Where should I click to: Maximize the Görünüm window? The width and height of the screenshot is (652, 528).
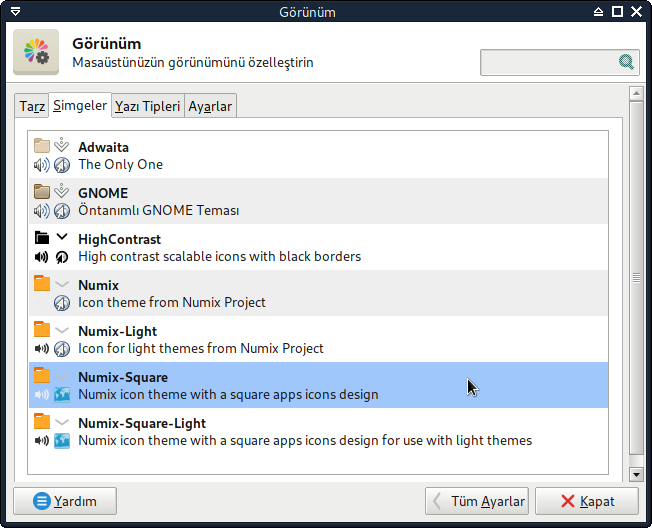click(x=617, y=12)
